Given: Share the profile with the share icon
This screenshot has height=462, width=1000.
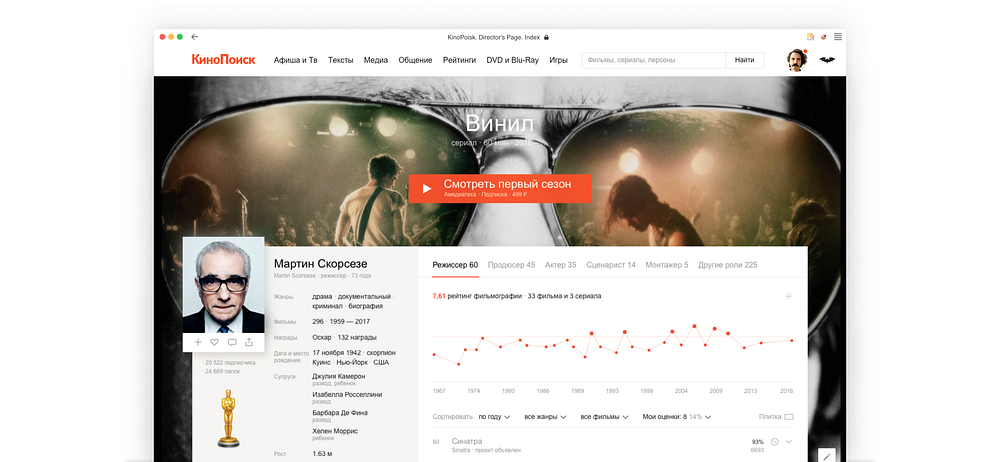Looking at the screenshot, I should coord(249,342).
